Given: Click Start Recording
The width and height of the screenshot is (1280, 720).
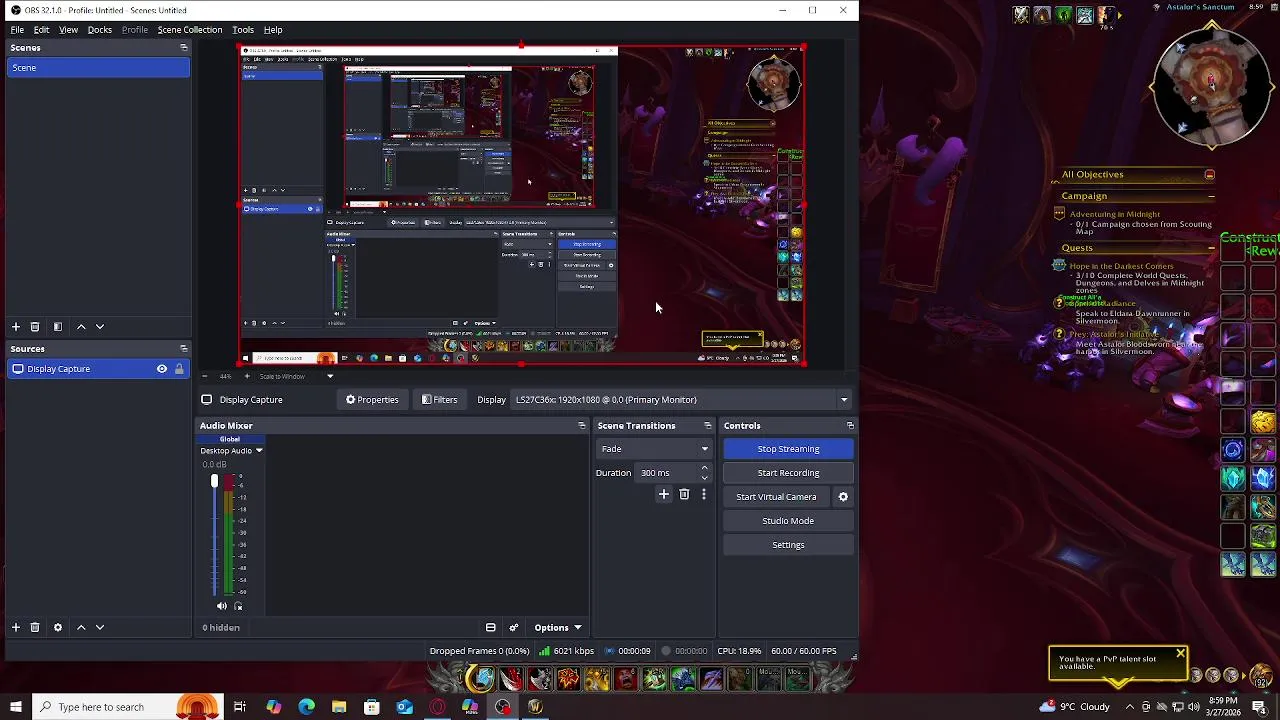Looking at the screenshot, I should pyautogui.click(x=788, y=473).
